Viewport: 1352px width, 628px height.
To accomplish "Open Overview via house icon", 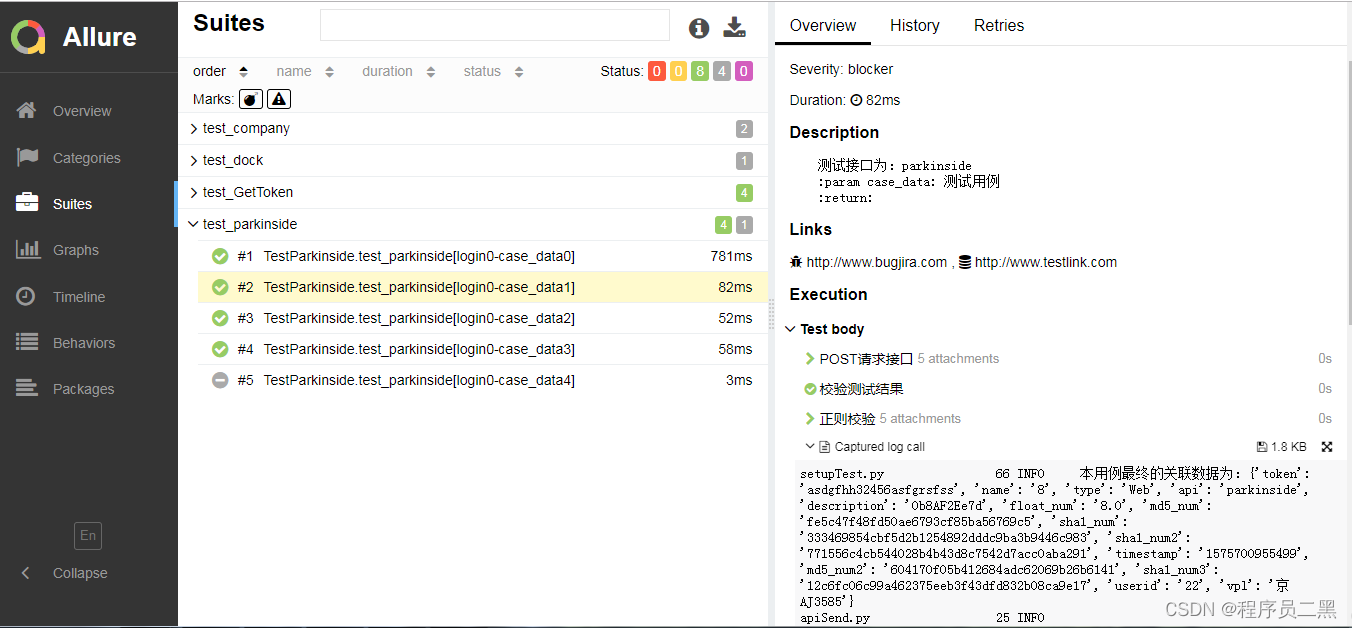I will (x=27, y=110).
